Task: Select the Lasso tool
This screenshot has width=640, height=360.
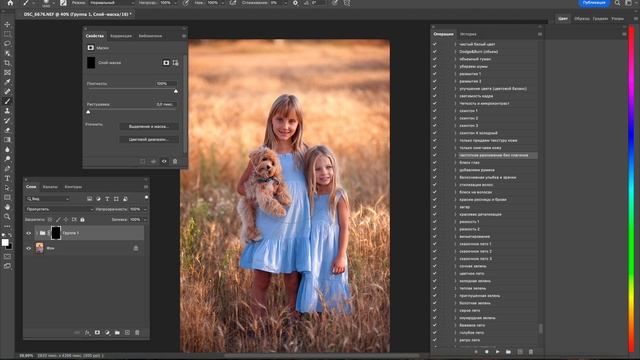Action: [x=7, y=44]
